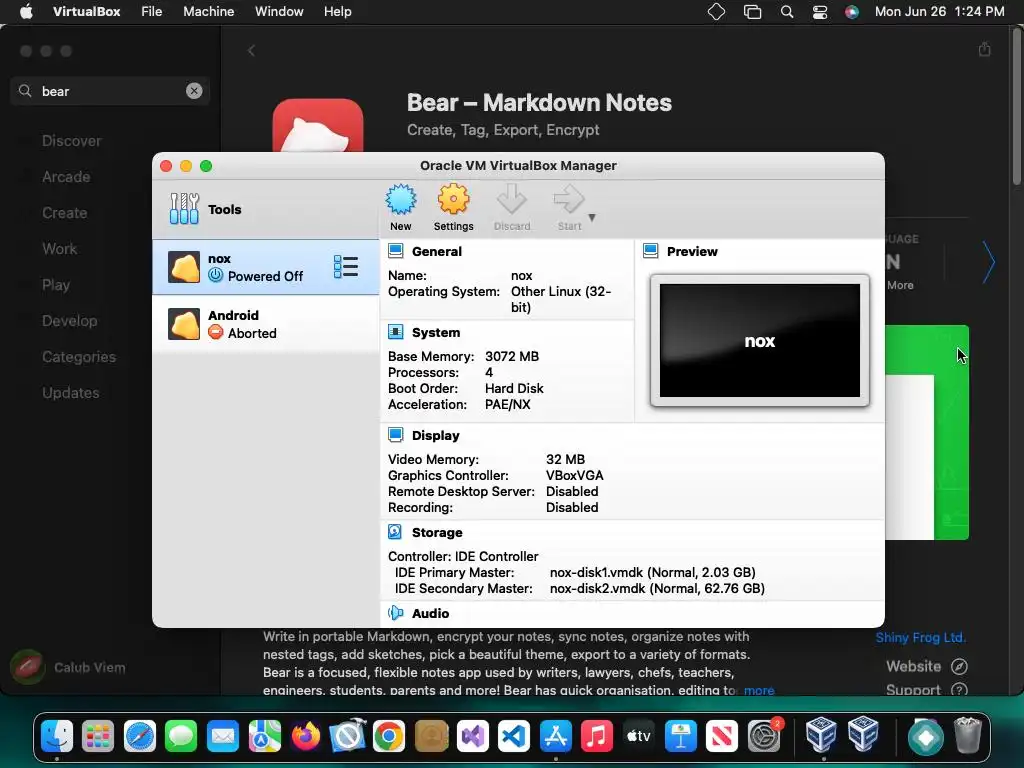The width and height of the screenshot is (1024, 768).
Task: Go to Updates in App Store sidebar
Action: click(71, 392)
